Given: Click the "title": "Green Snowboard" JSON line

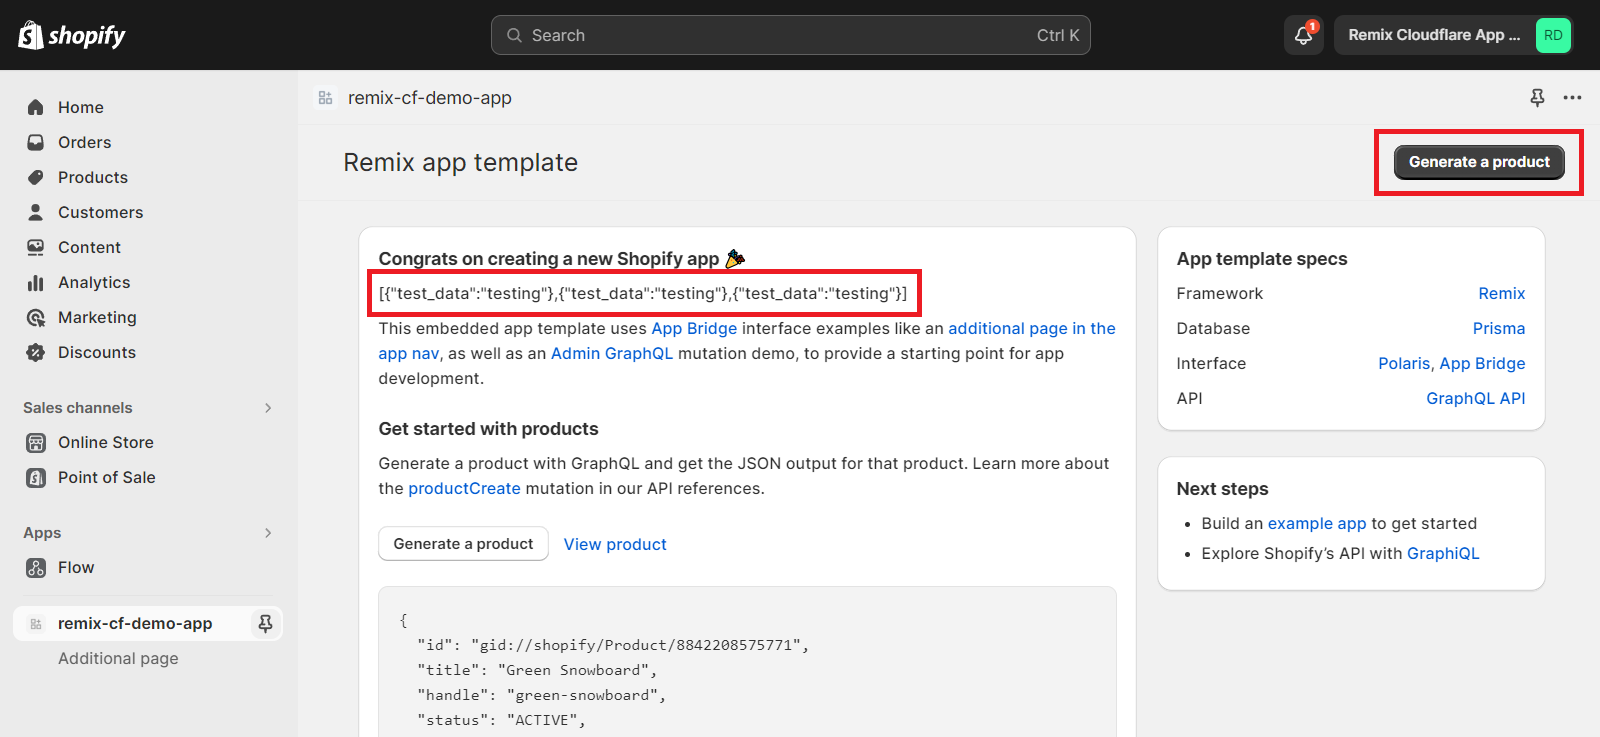Looking at the screenshot, I should 537,670.
